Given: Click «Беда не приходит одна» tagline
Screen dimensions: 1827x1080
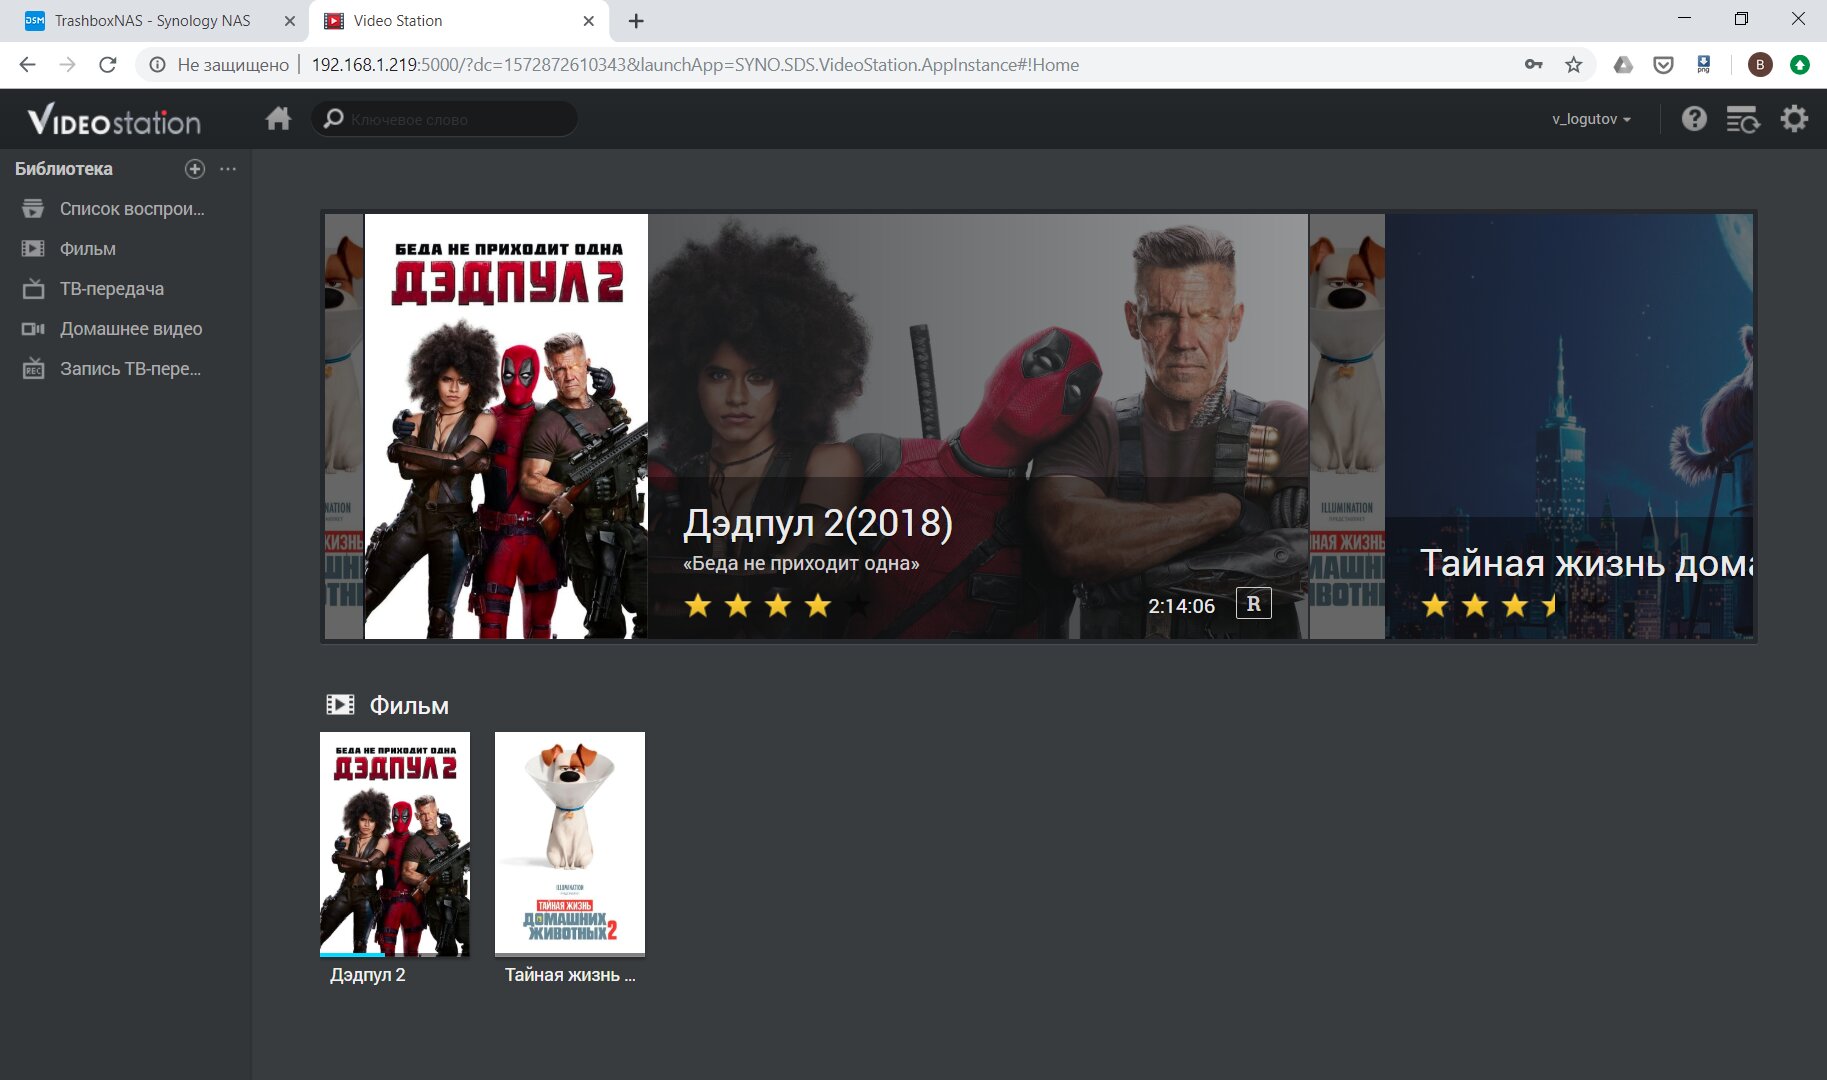Looking at the screenshot, I should point(801,563).
